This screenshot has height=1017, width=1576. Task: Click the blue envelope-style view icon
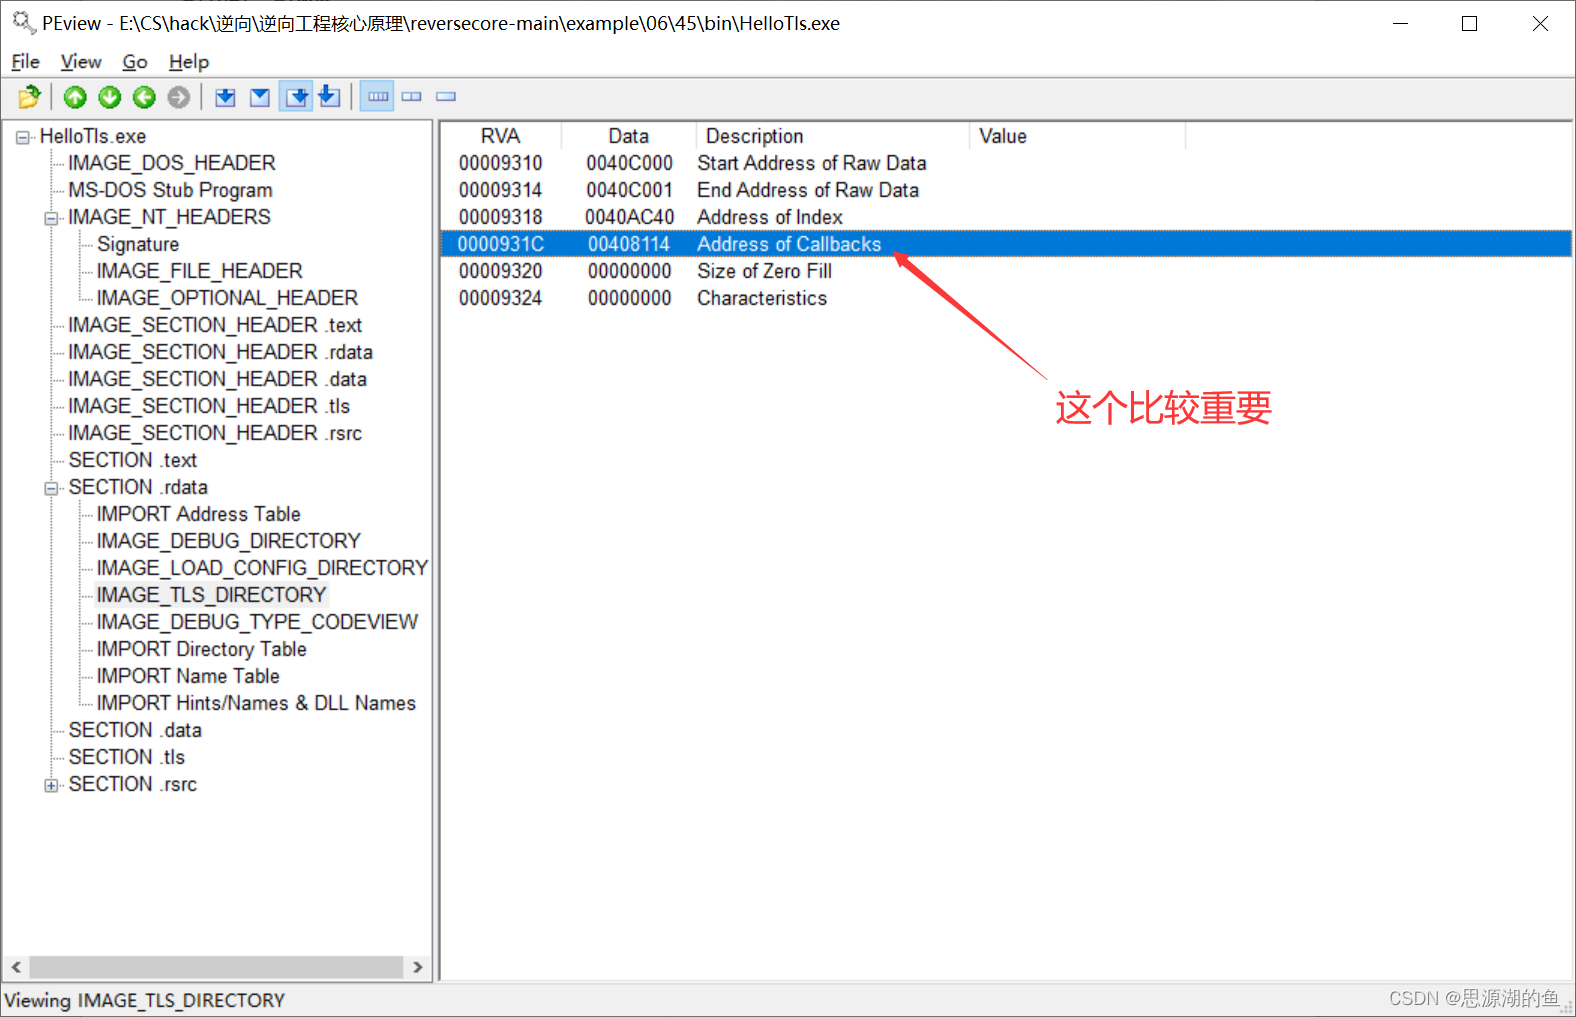click(x=260, y=97)
